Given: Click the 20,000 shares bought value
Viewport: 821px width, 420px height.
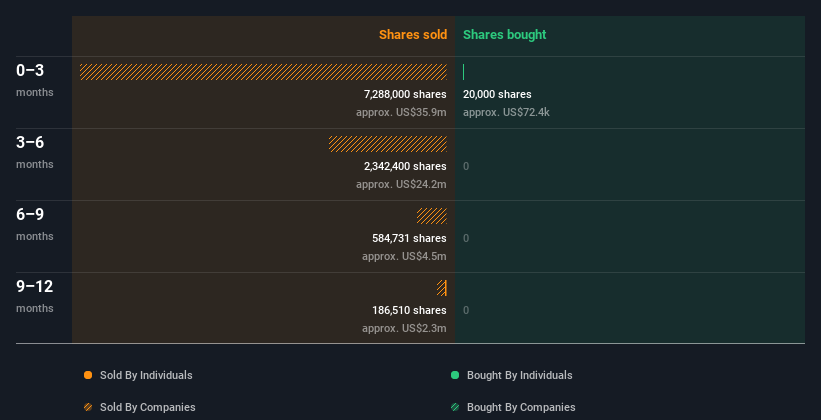Looking at the screenshot, I should pyautogui.click(x=497, y=94).
